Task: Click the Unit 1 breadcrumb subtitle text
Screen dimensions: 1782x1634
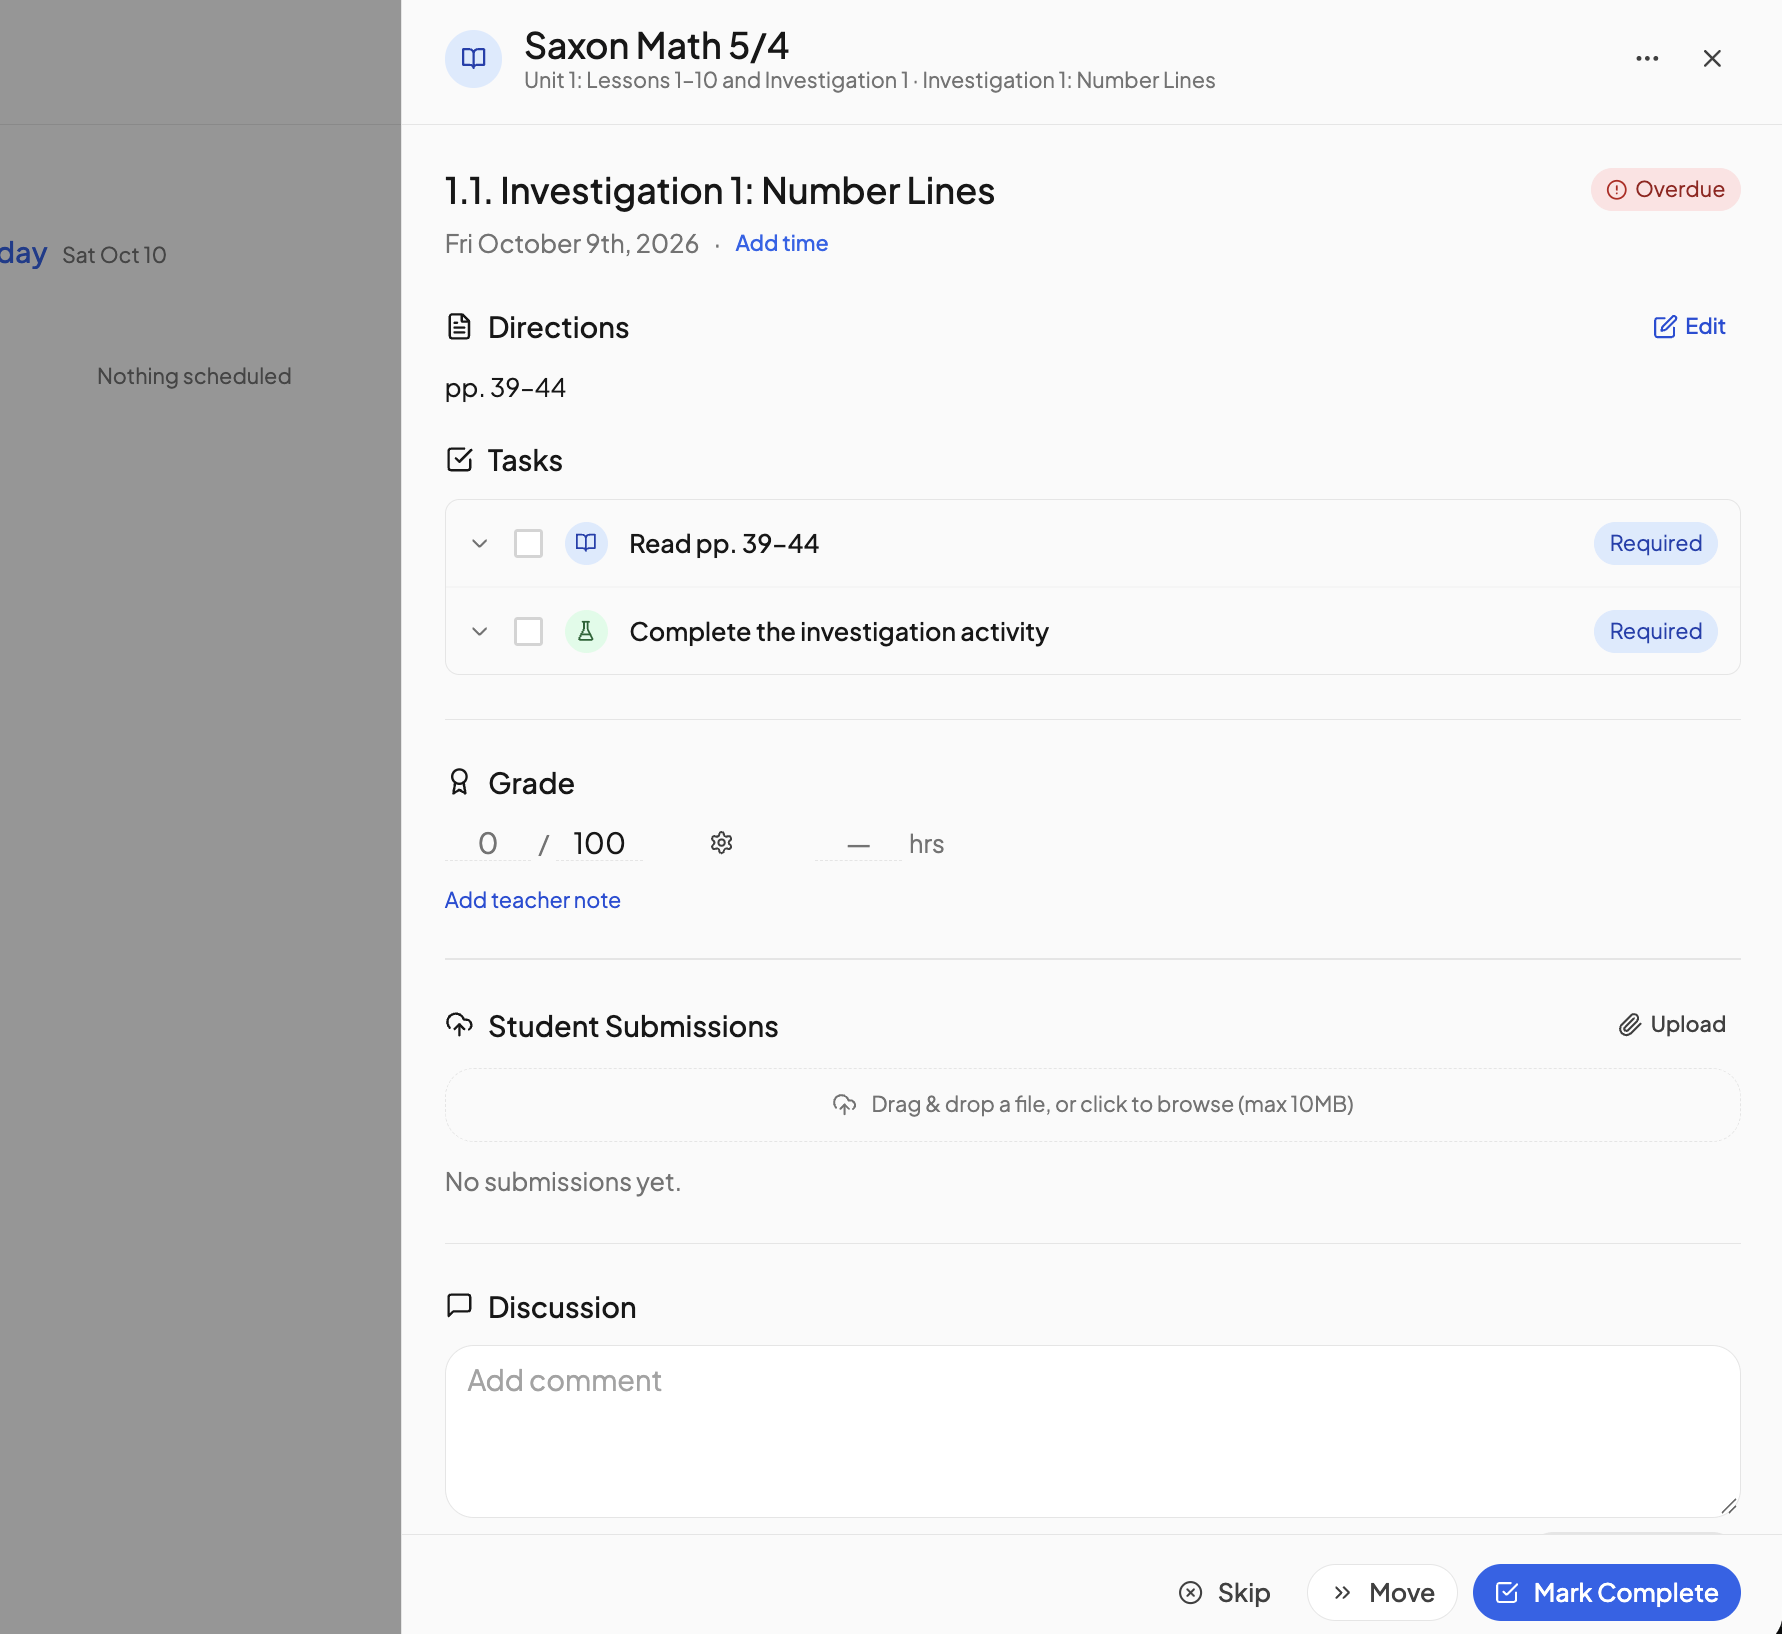Action: point(870,80)
